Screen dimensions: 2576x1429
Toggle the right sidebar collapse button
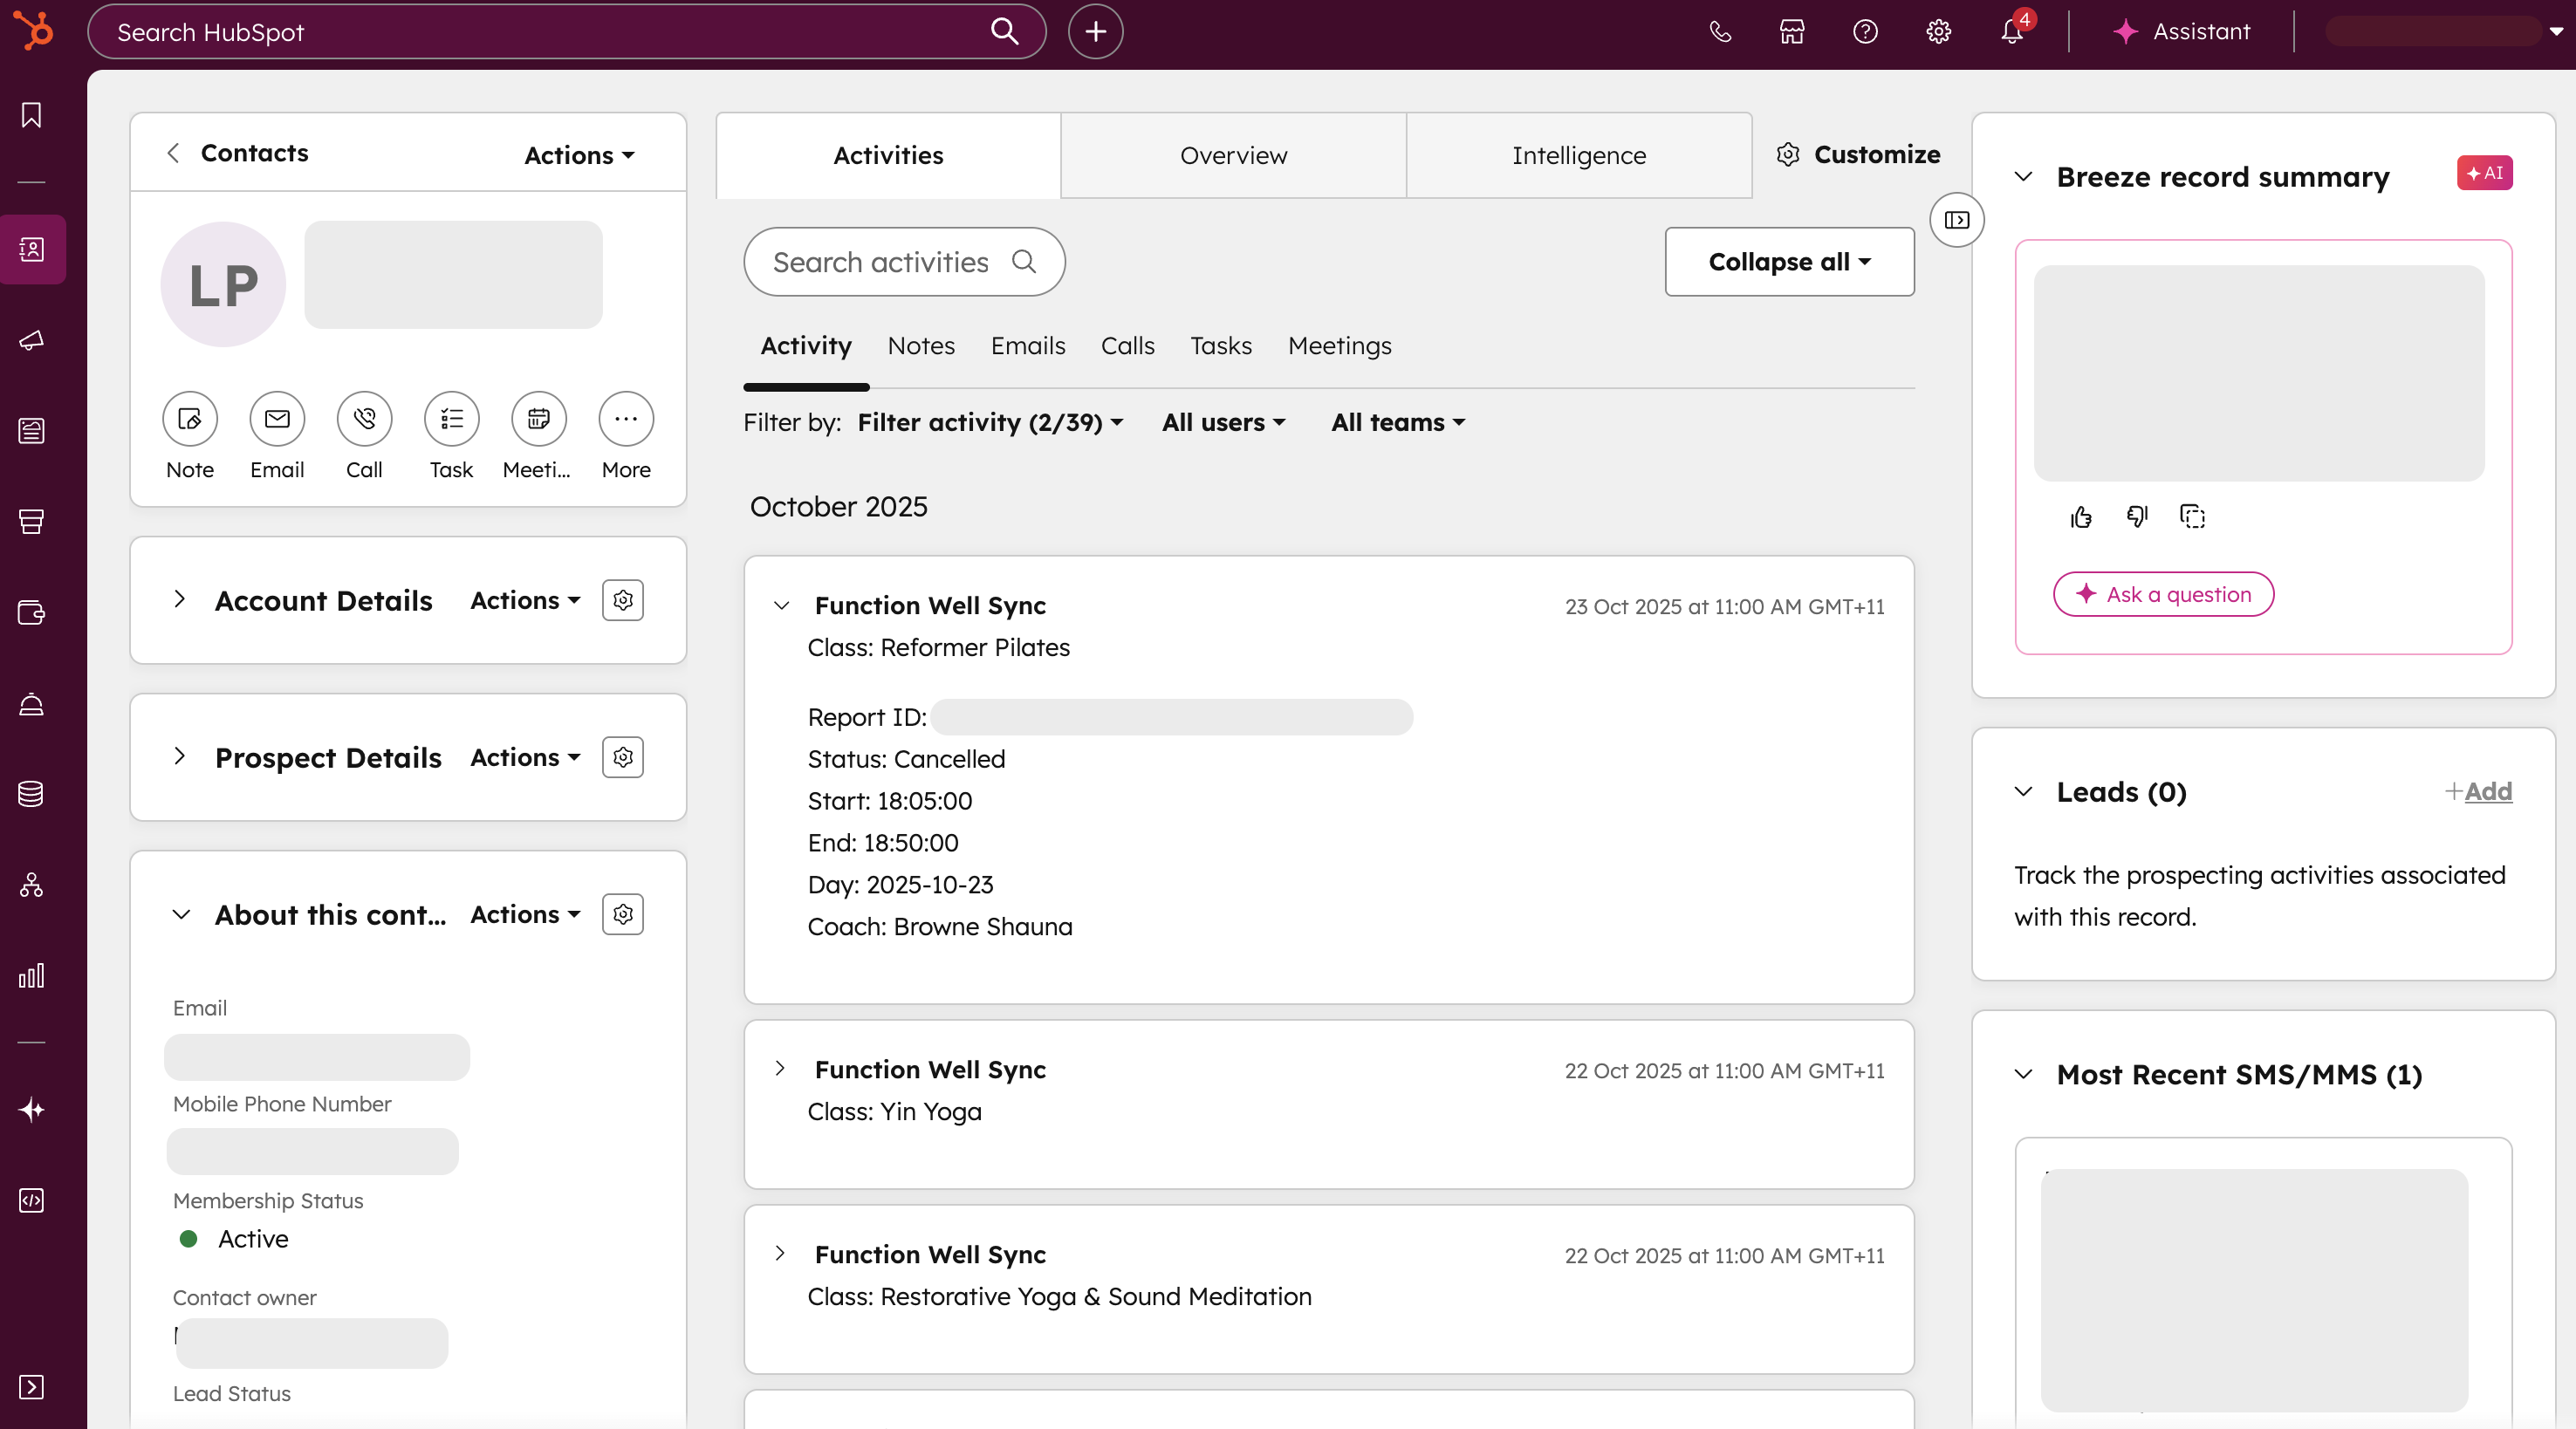pos(1956,220)
